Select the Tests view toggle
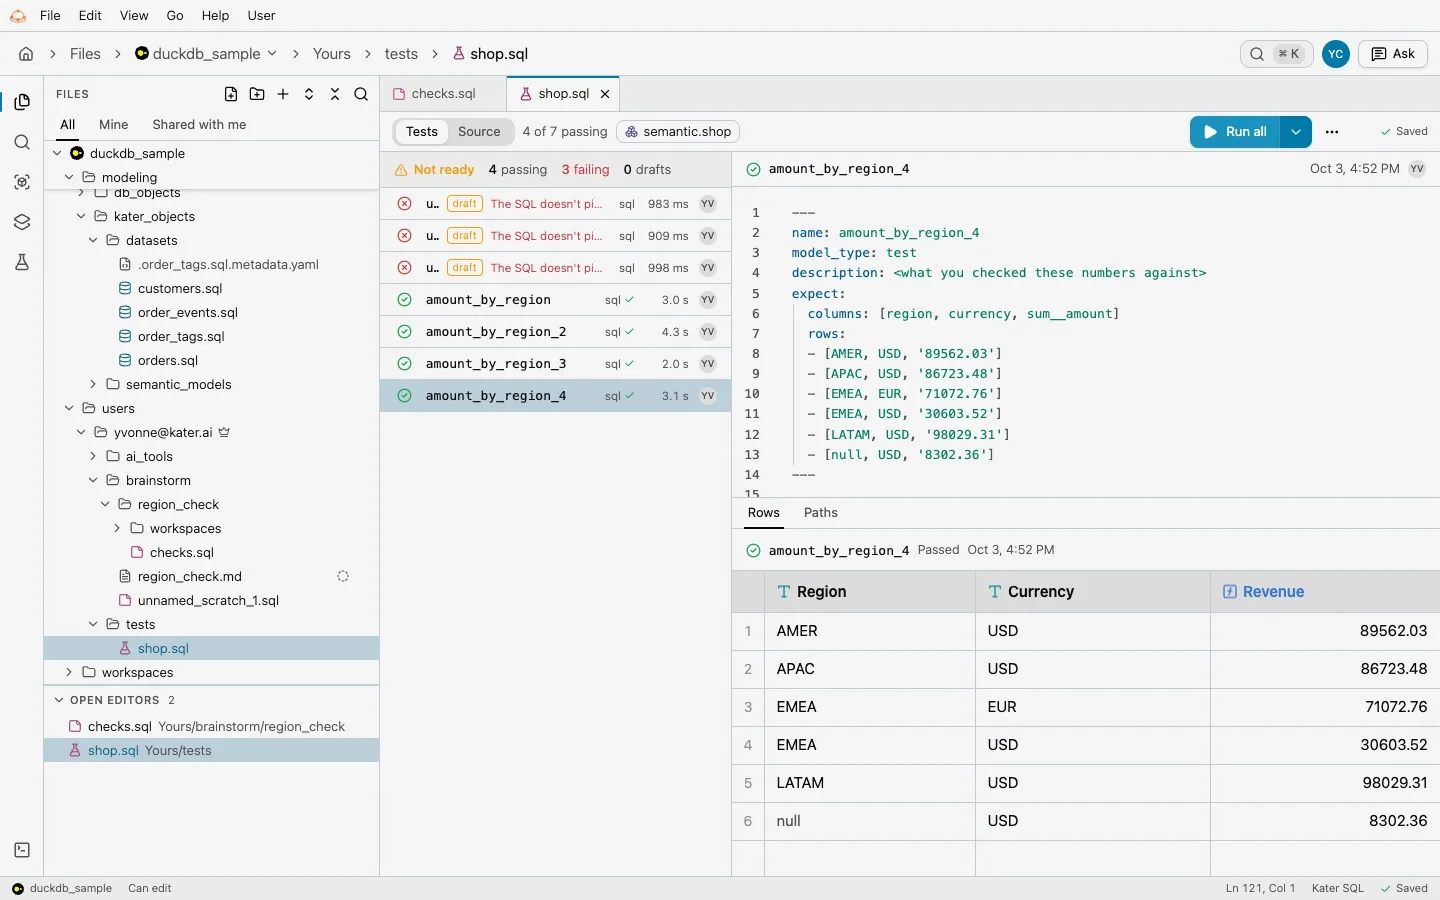 pos(422,131)
